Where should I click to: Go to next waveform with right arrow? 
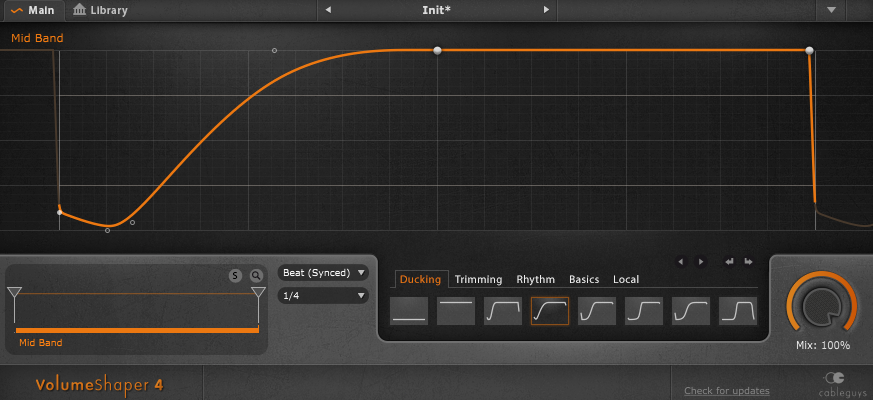click(x=700, y=261)
